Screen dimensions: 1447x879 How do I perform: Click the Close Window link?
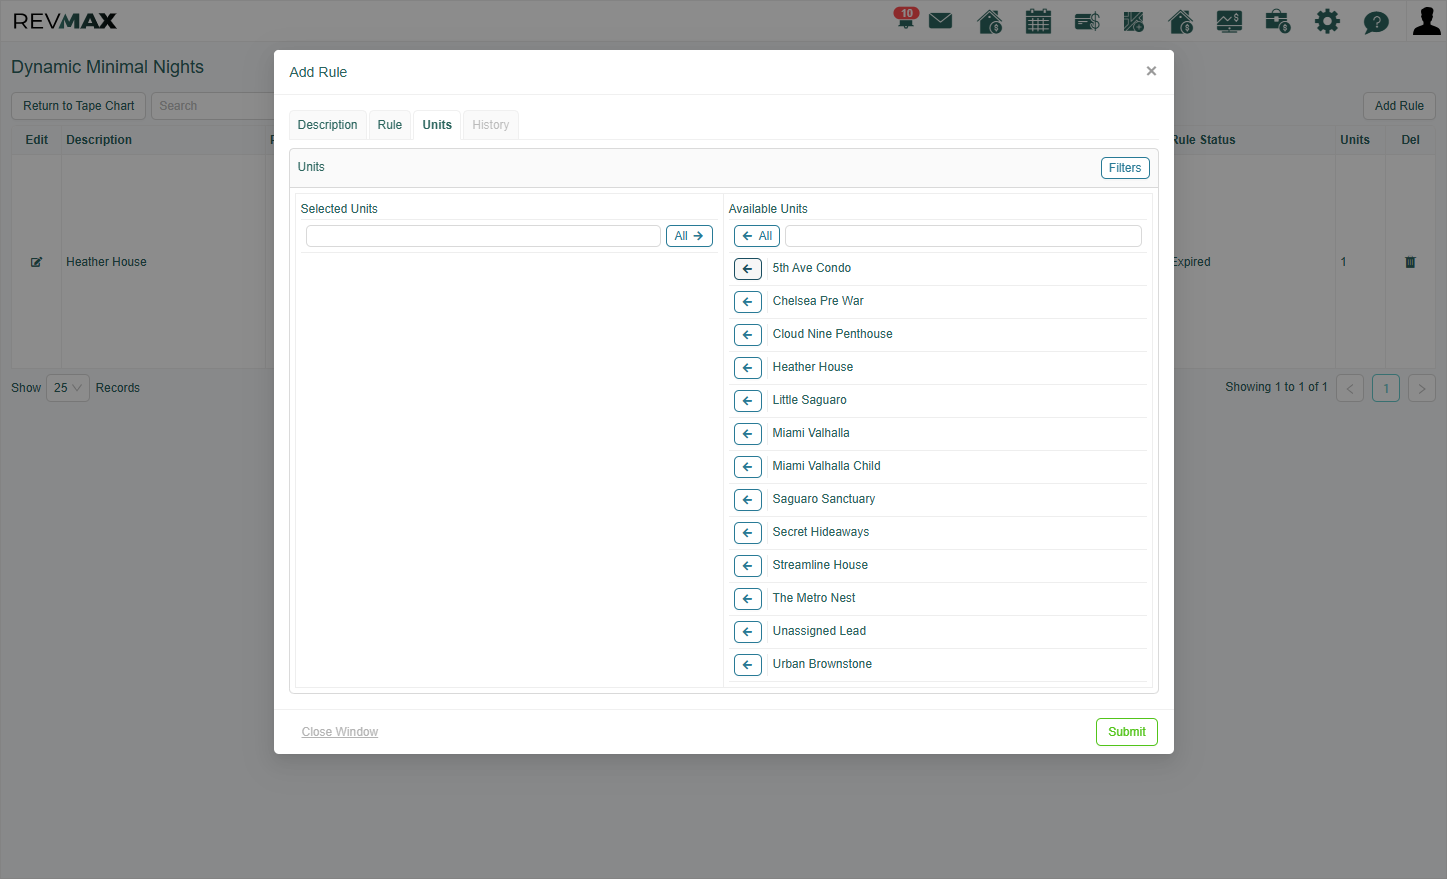340,732
